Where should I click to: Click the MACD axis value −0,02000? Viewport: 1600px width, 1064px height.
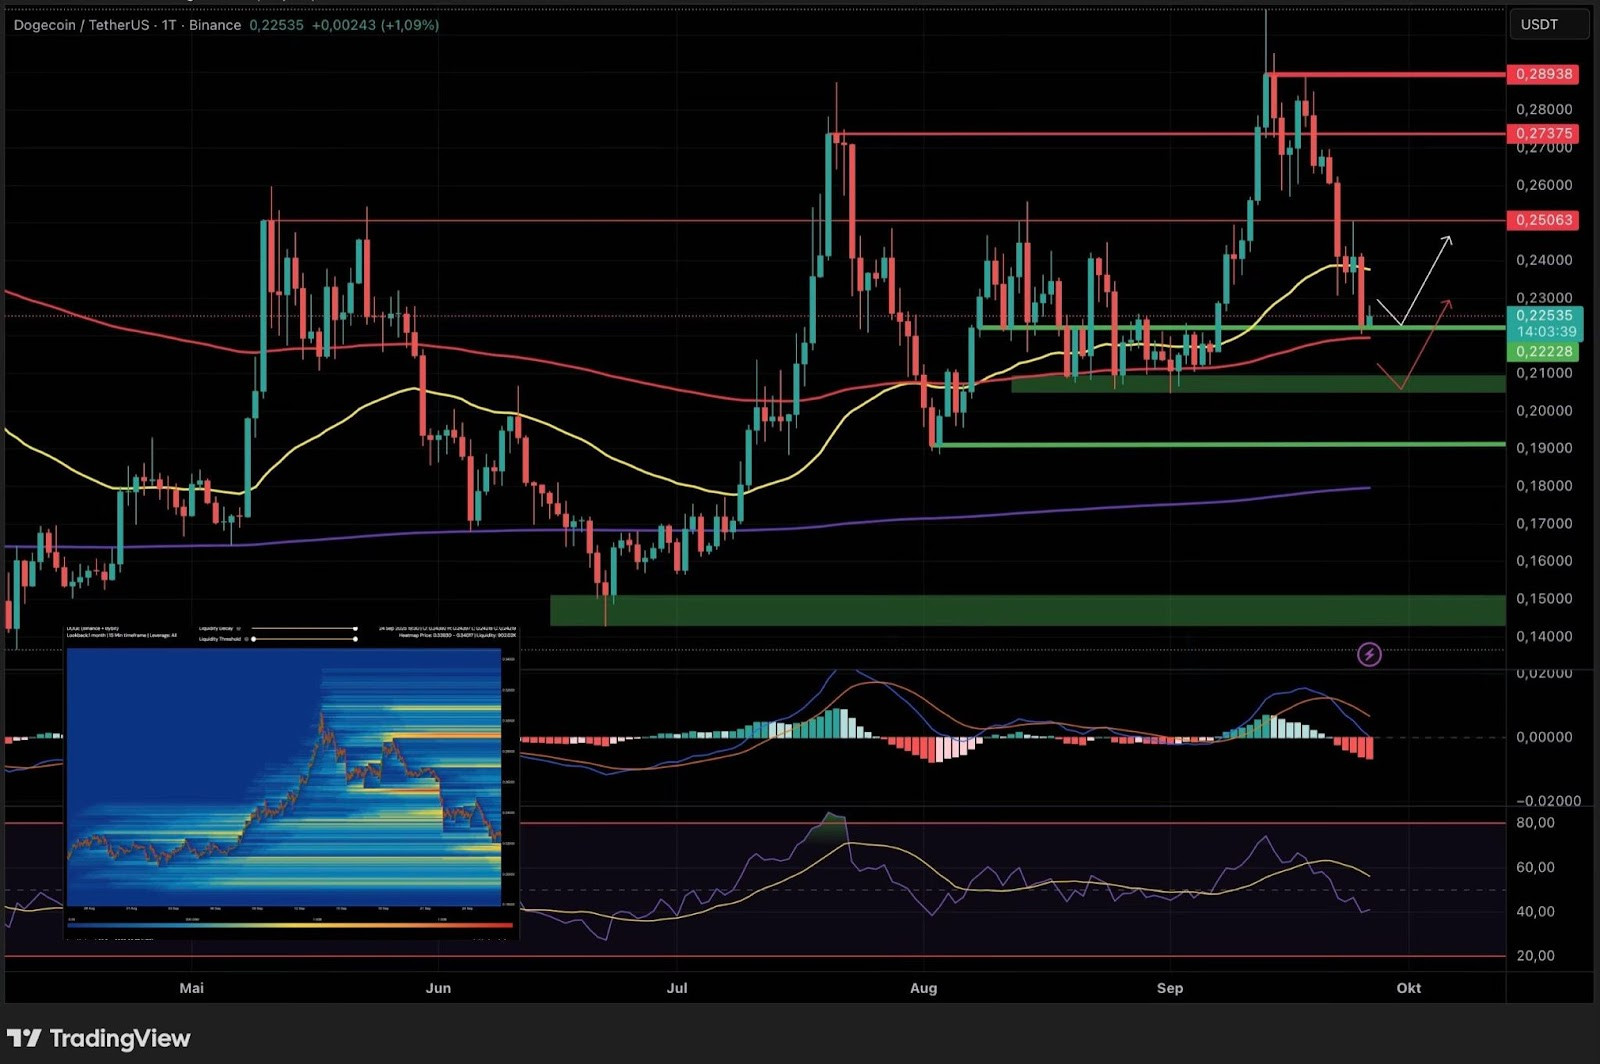coord(1548,801)
